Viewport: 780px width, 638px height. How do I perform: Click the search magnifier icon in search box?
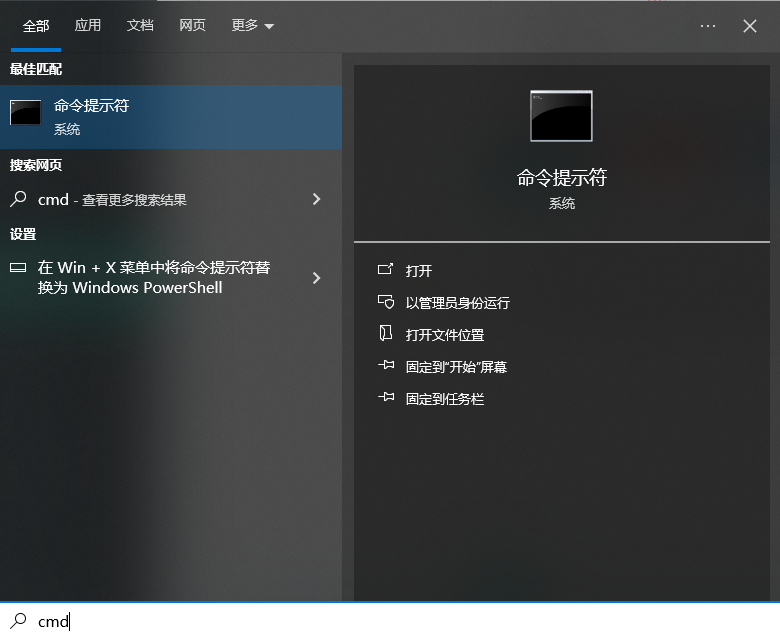pos(18,621)
